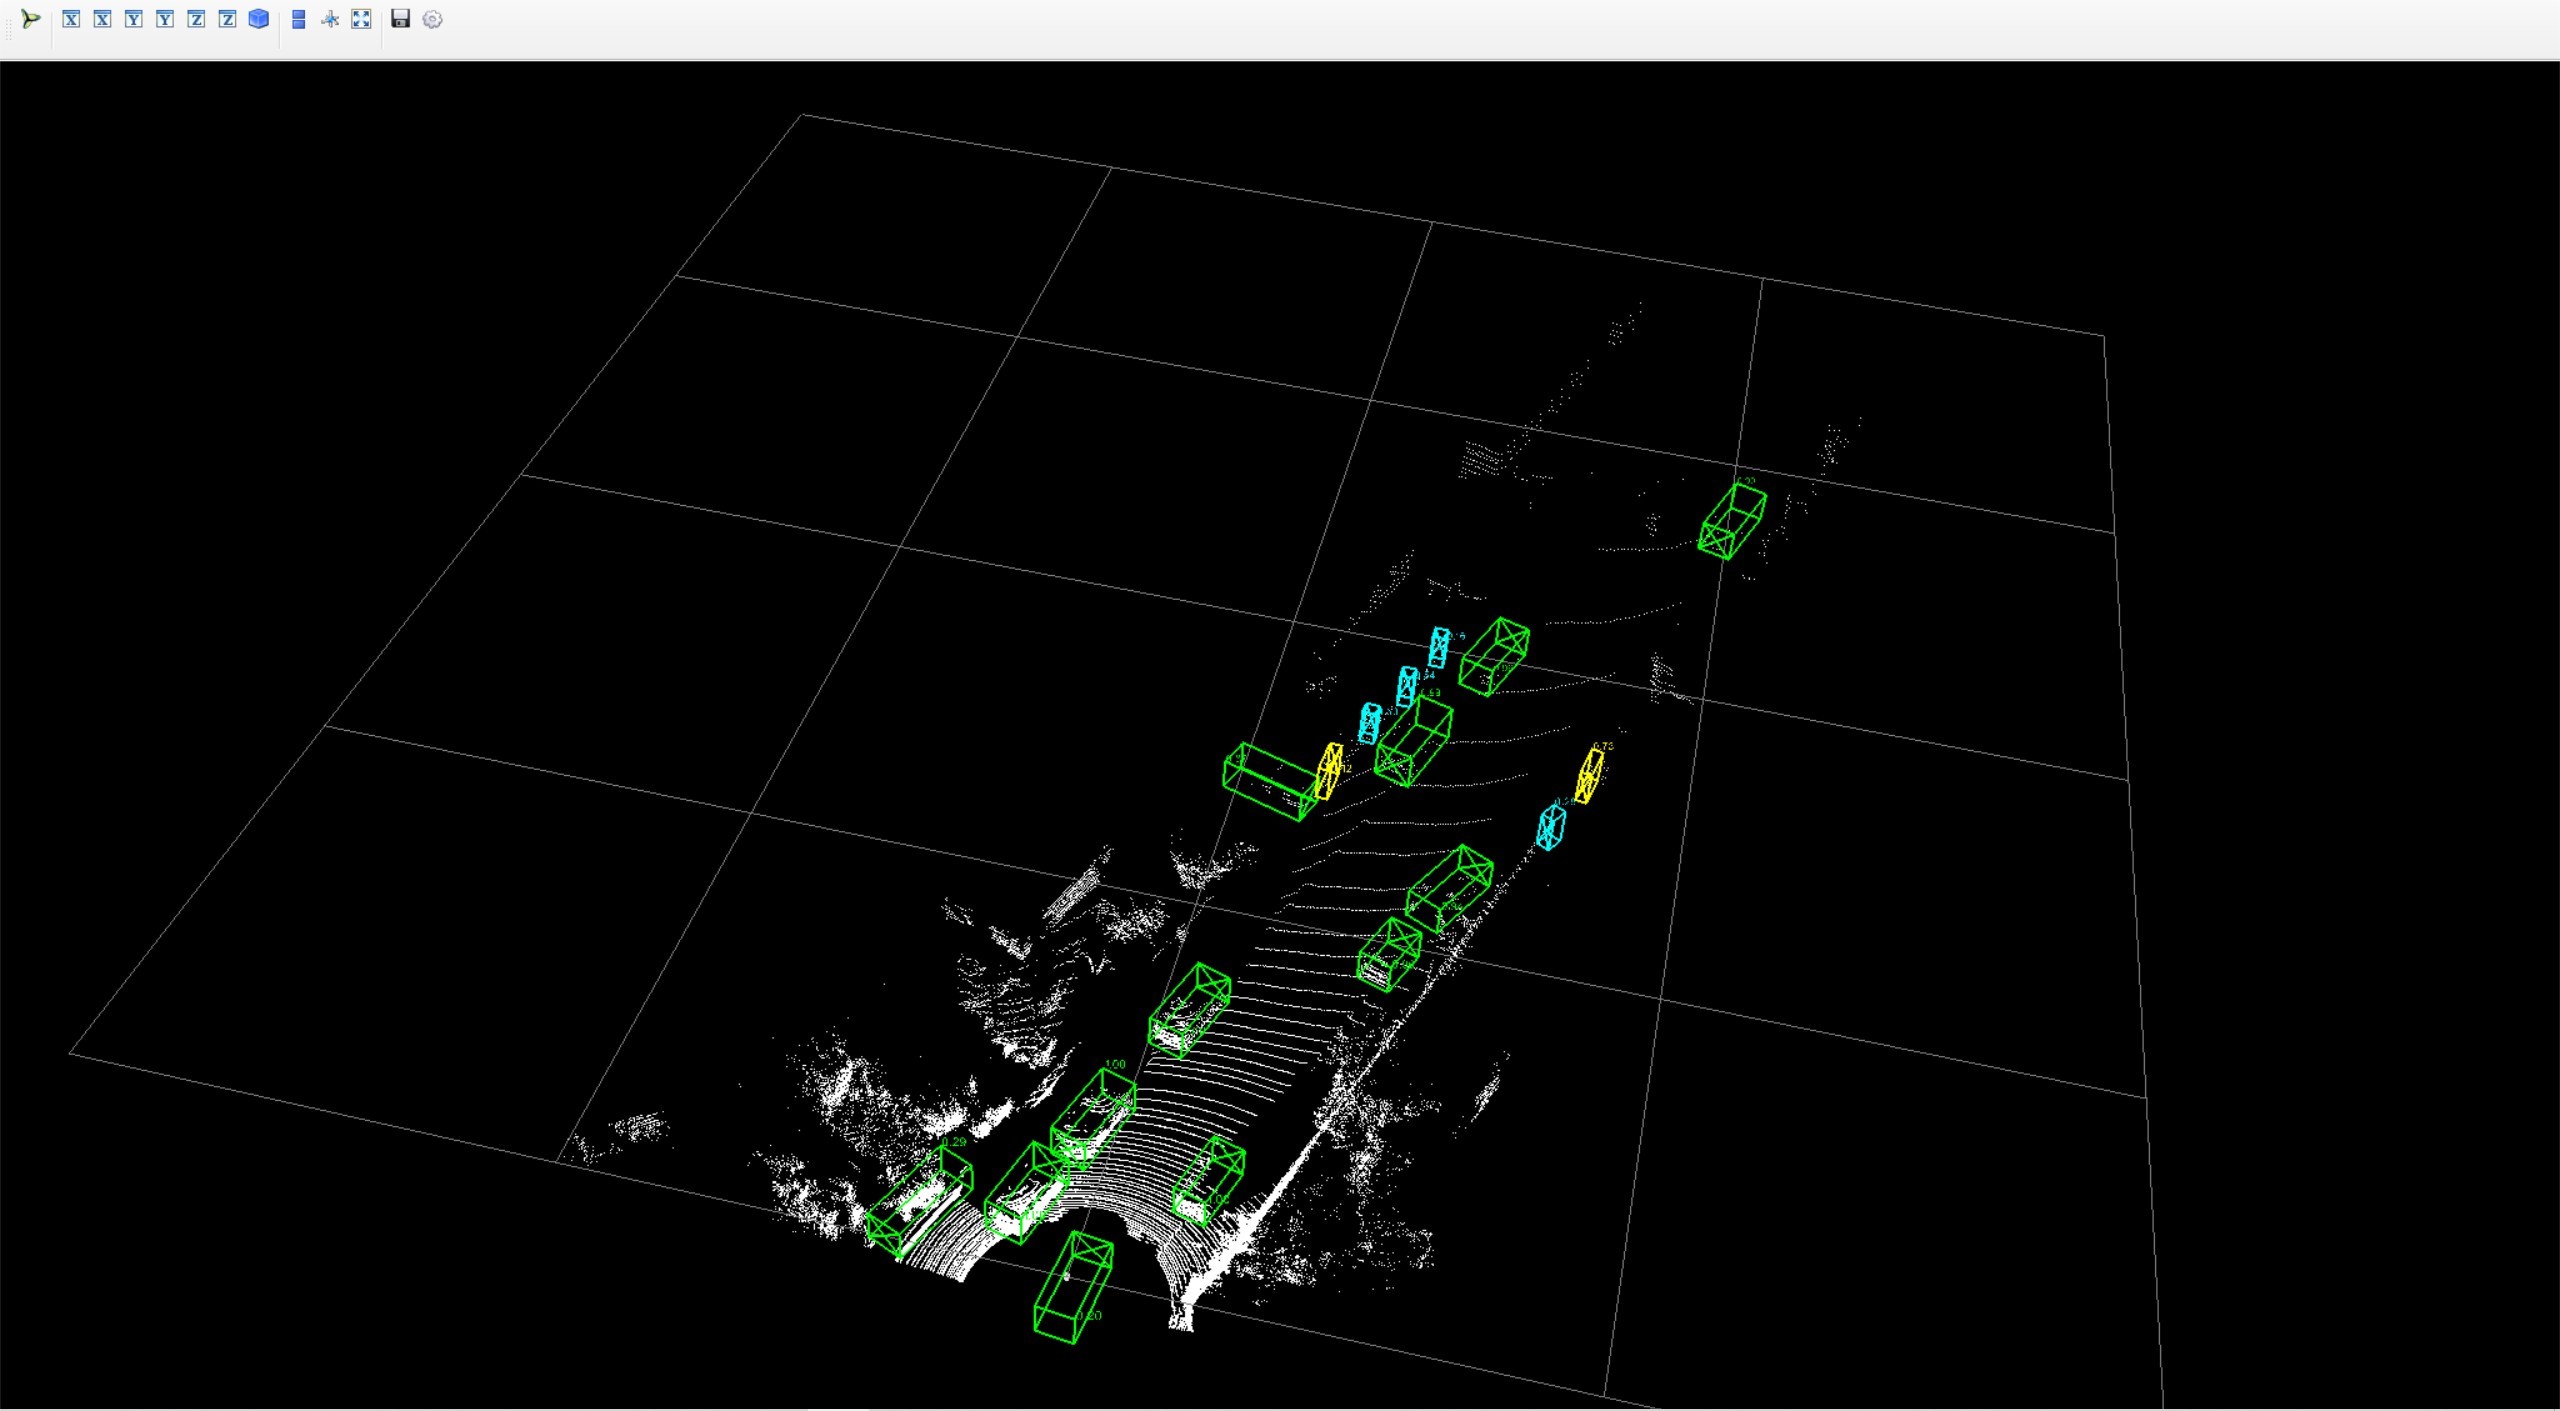The height and width of the screenshot is (1411, 2560).
Task: Click the green box labeled 0.29
Action: click(x=918, y=1199)
